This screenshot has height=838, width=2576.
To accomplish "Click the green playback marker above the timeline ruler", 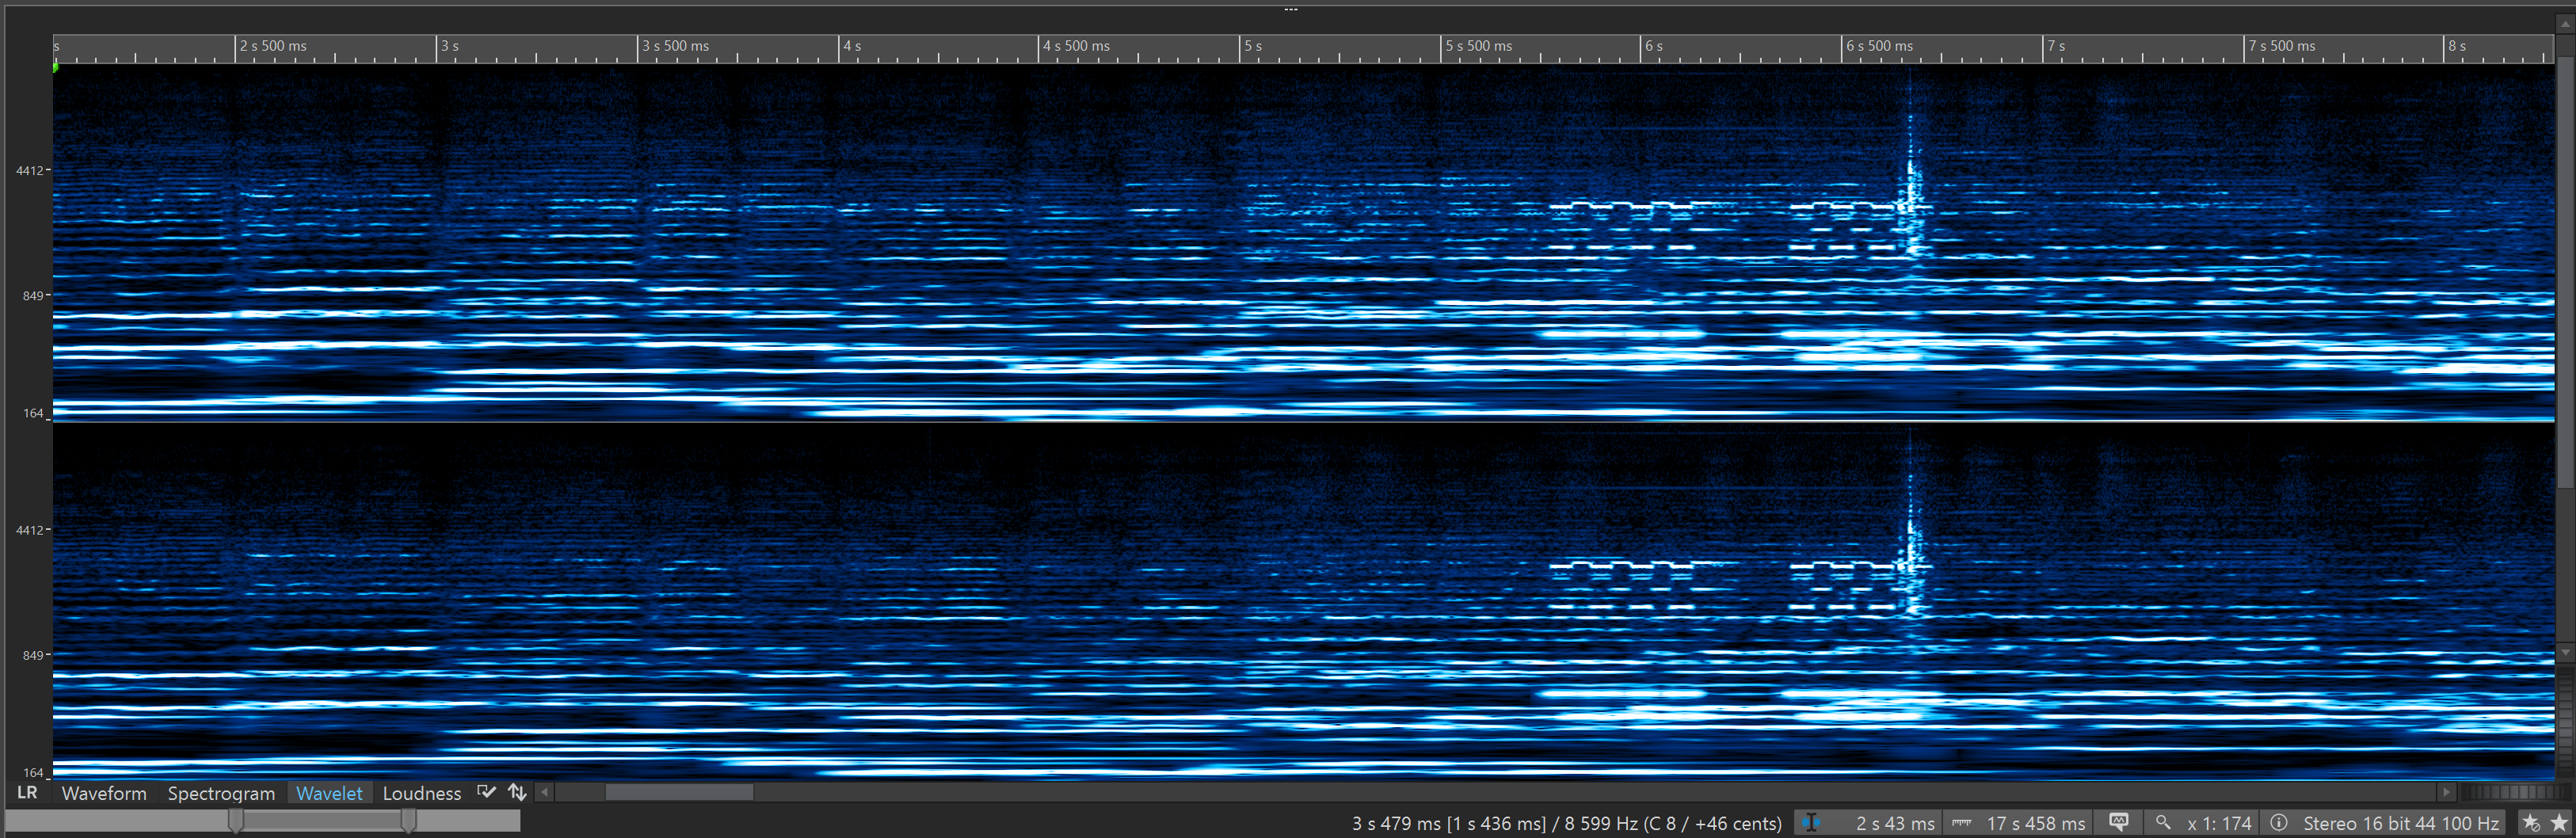I will pyautogui.click(x=55, y=67).
